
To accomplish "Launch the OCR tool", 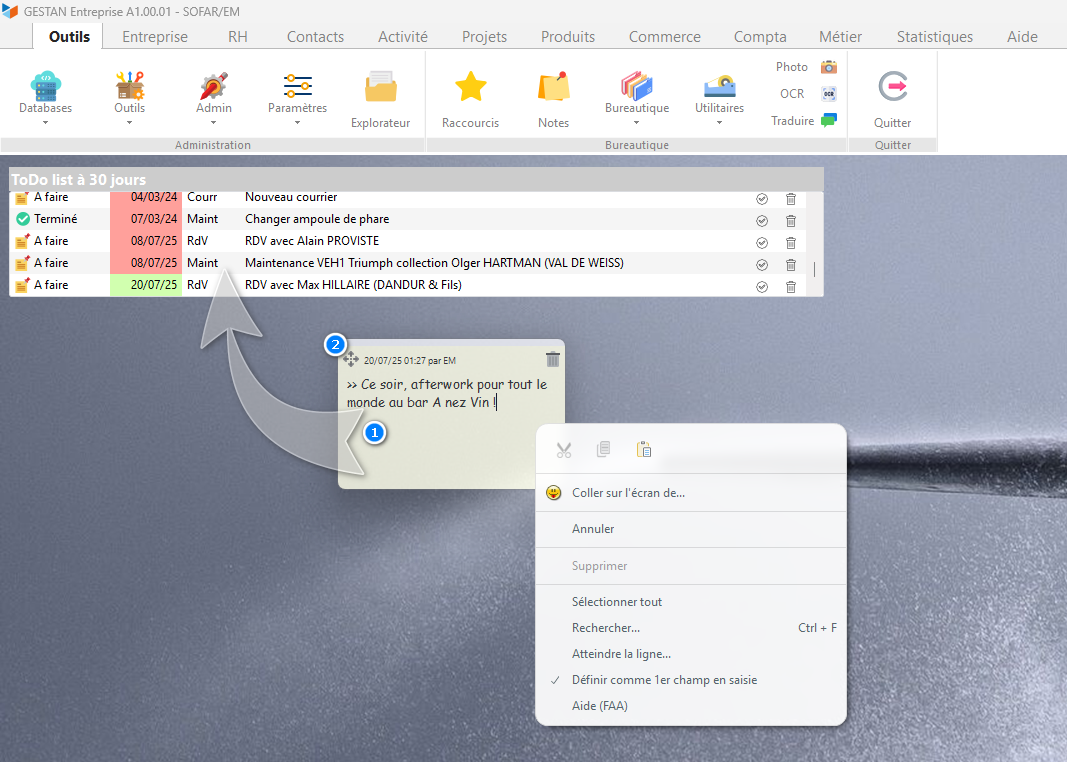I will (828, 94).
